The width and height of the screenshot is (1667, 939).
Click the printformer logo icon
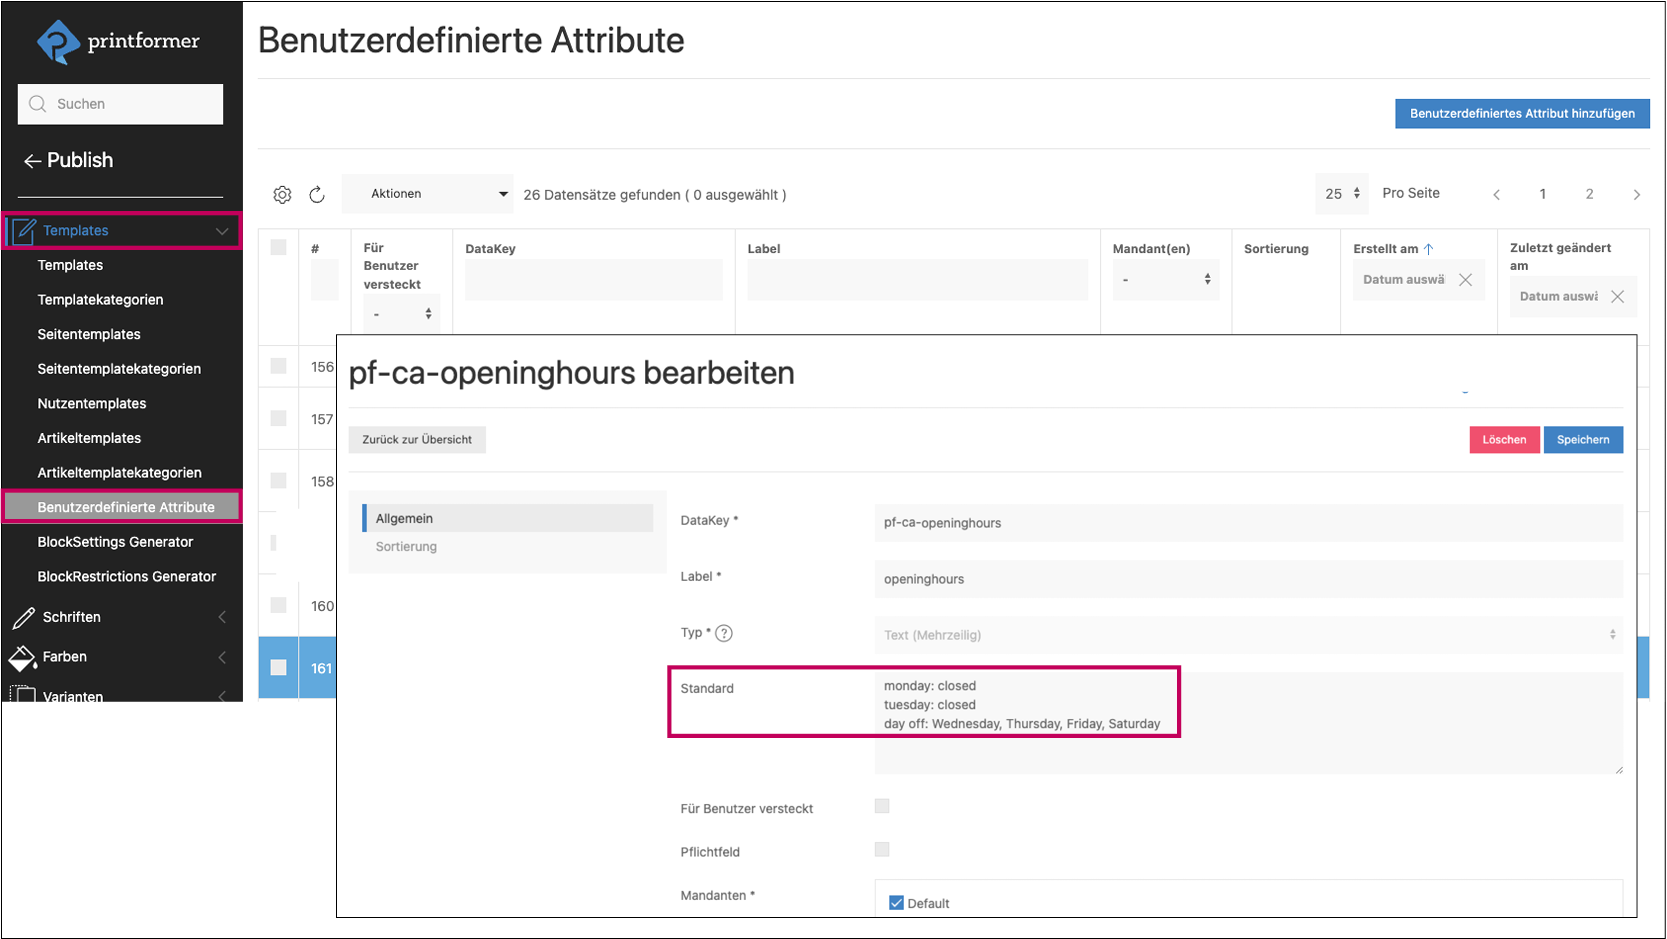(x=58, y=42)
